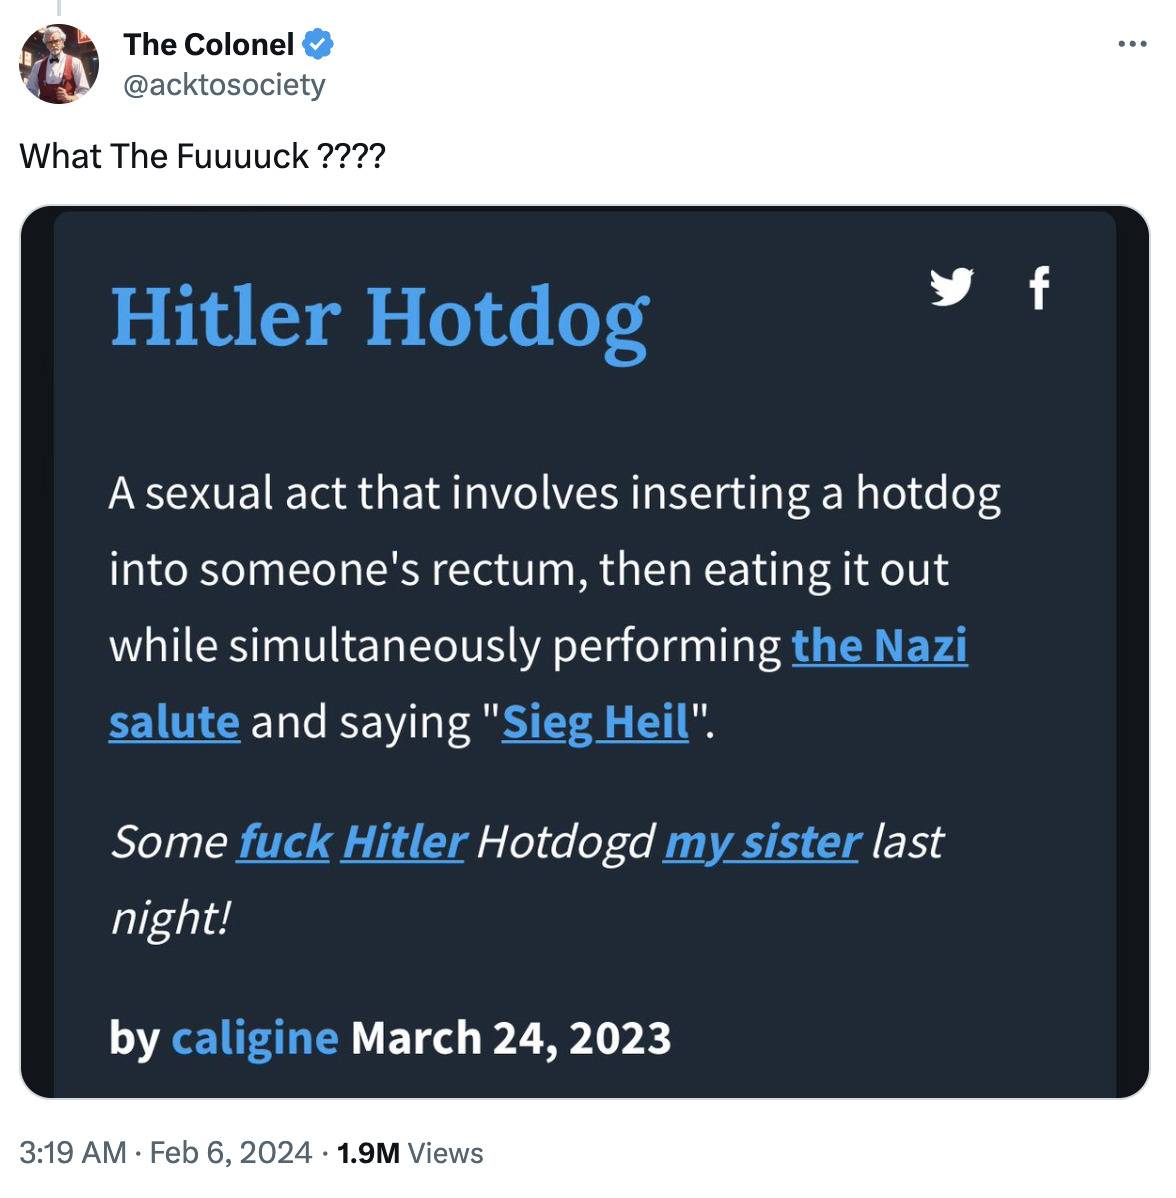
Task: Click the 'Hitler Hotdog' title heading
Action: click(x=380, y=320)
